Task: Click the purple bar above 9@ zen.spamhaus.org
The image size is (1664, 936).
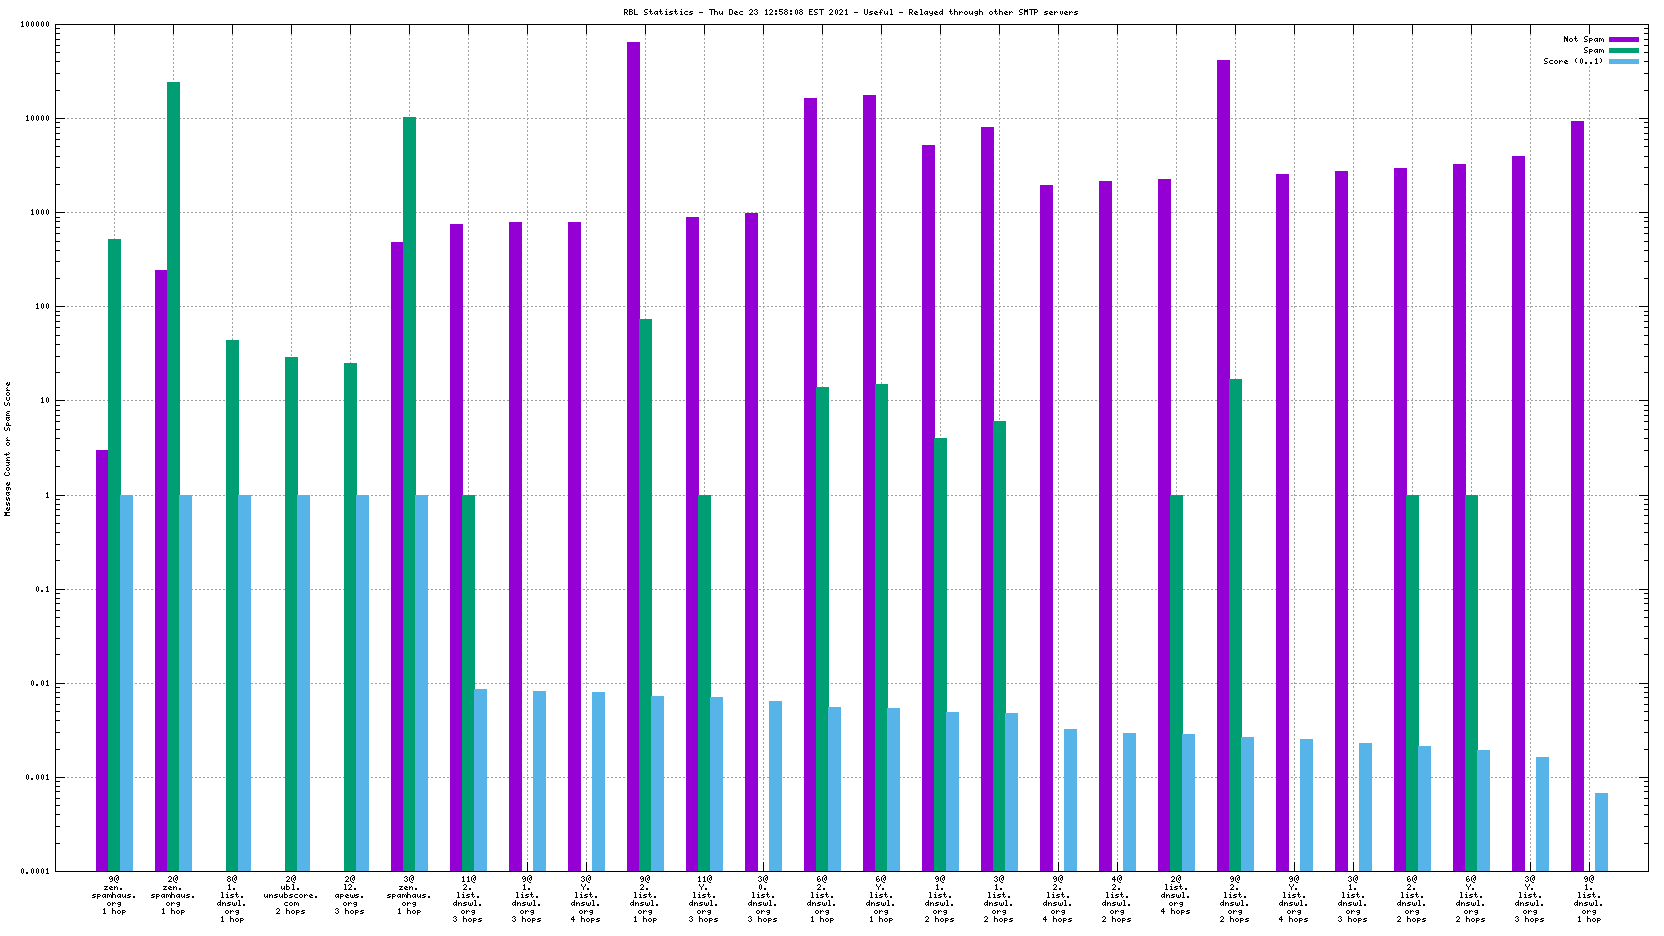Action: pyautogui.click(x=102, y=660)
